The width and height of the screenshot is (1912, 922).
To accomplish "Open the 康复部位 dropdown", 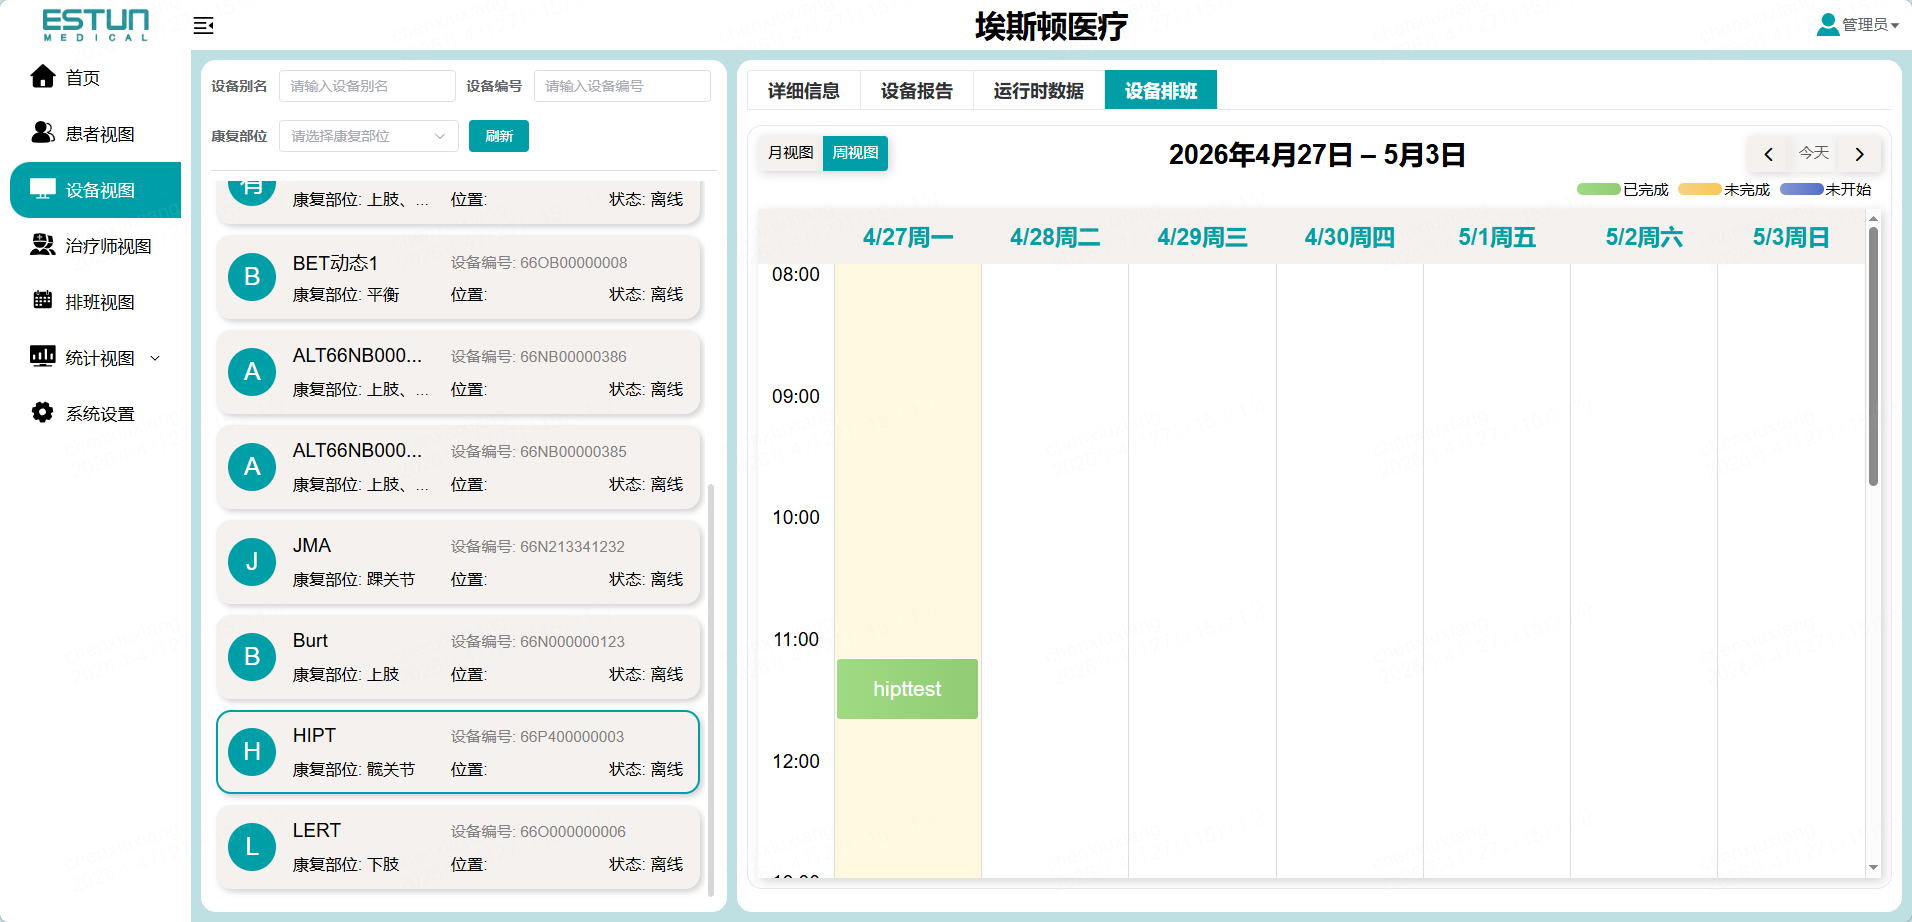I will pos(368,136).
